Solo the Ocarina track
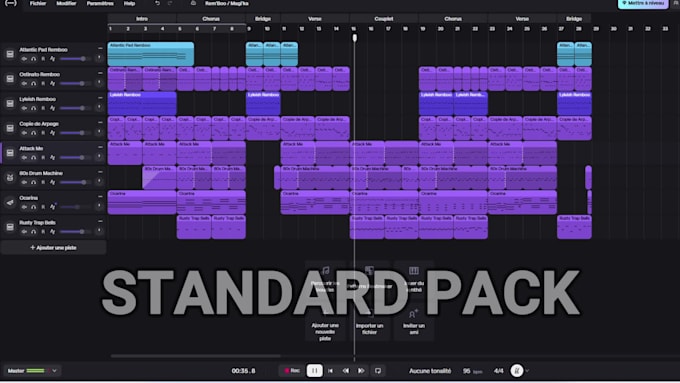Screen dimensions: 680x383 [x=34, y=207]
